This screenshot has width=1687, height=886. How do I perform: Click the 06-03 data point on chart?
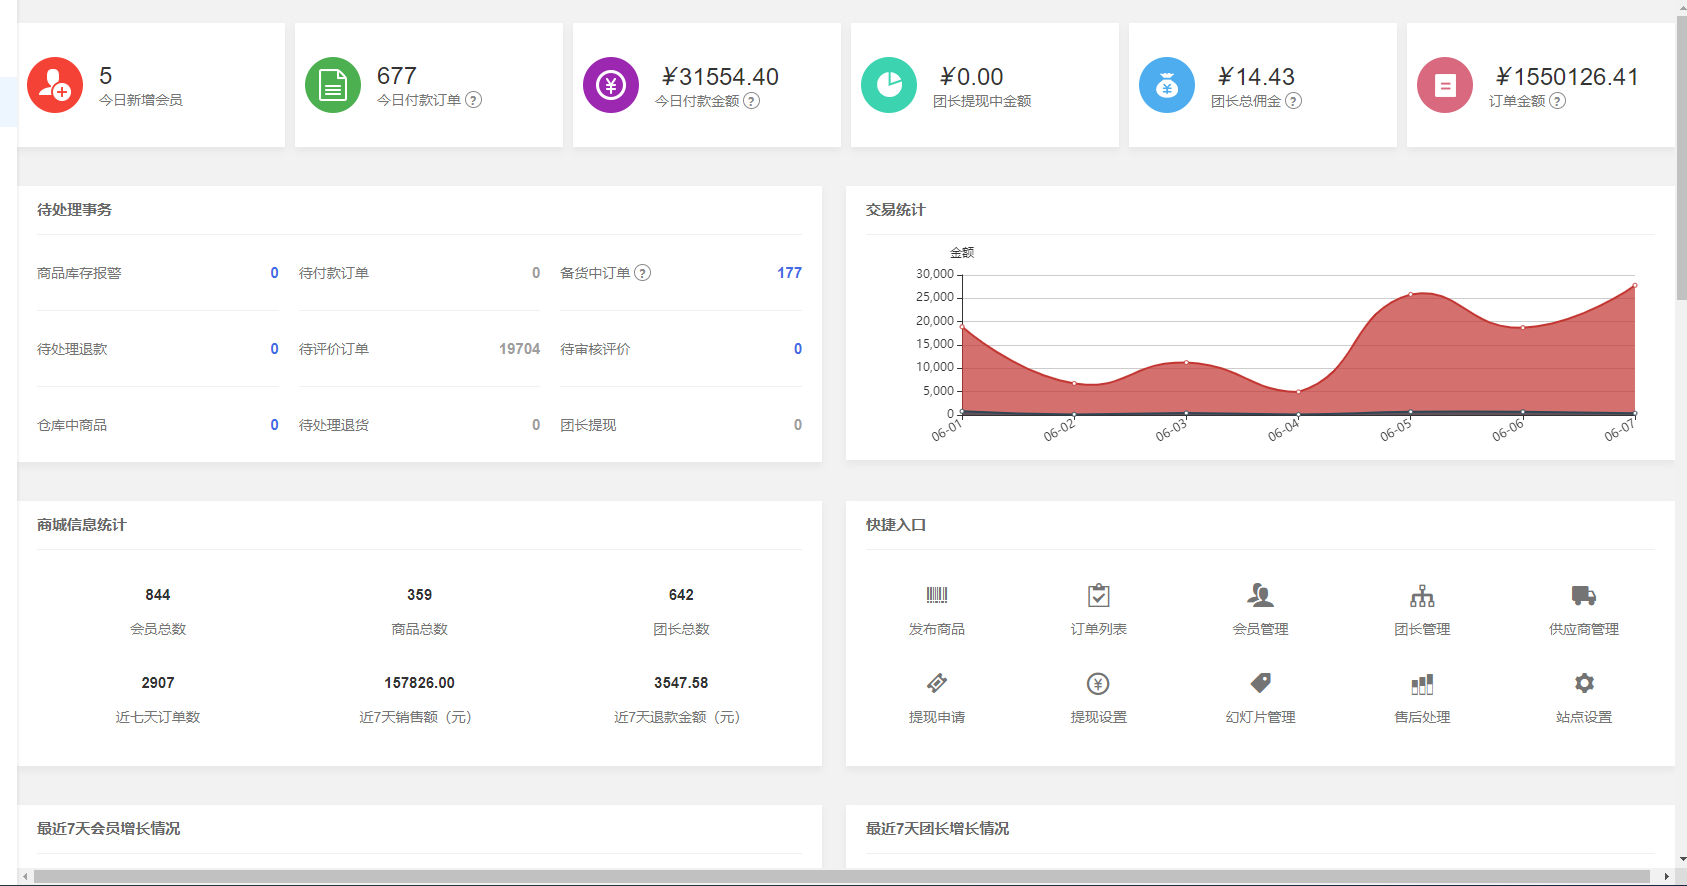click(1187, 362)
